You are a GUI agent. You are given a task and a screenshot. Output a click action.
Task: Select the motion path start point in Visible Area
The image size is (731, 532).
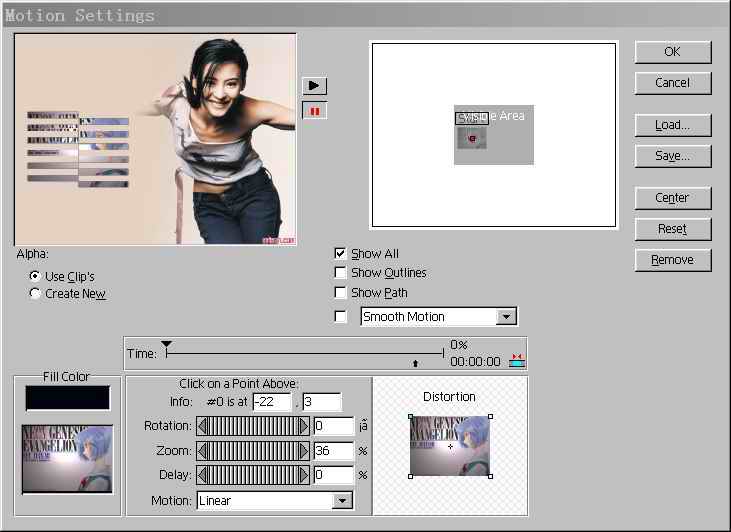coord(472,138)
